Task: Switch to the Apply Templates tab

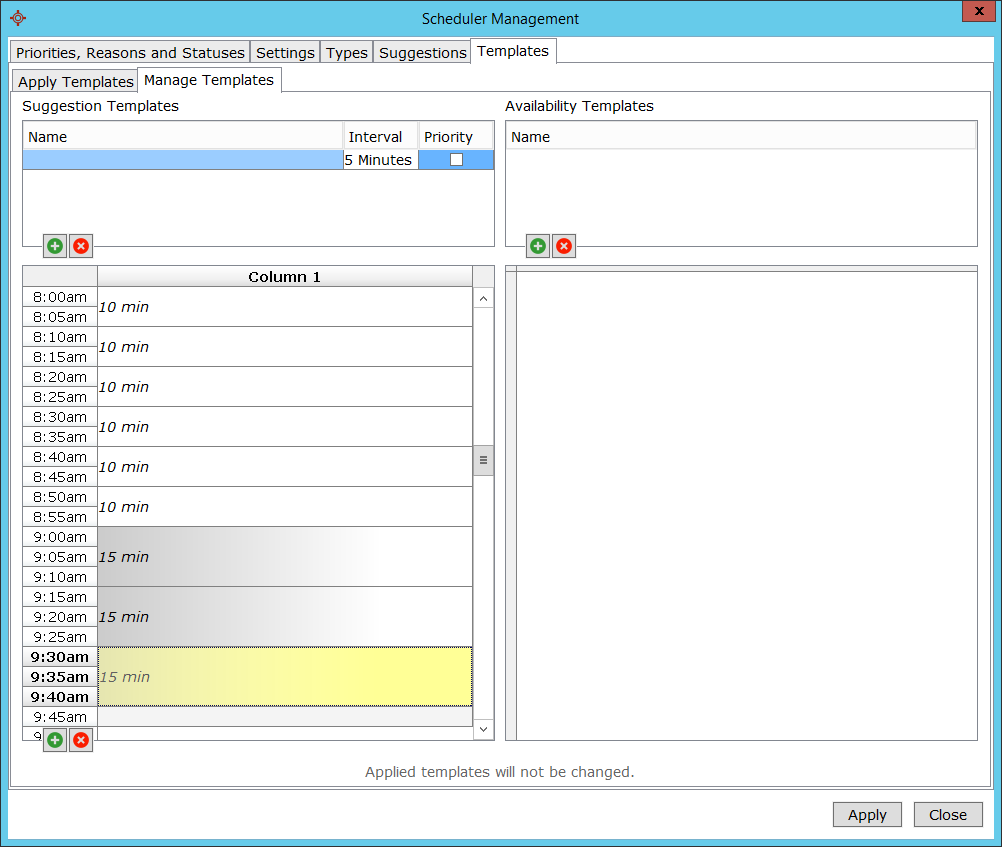Action: tap(76, 82)
